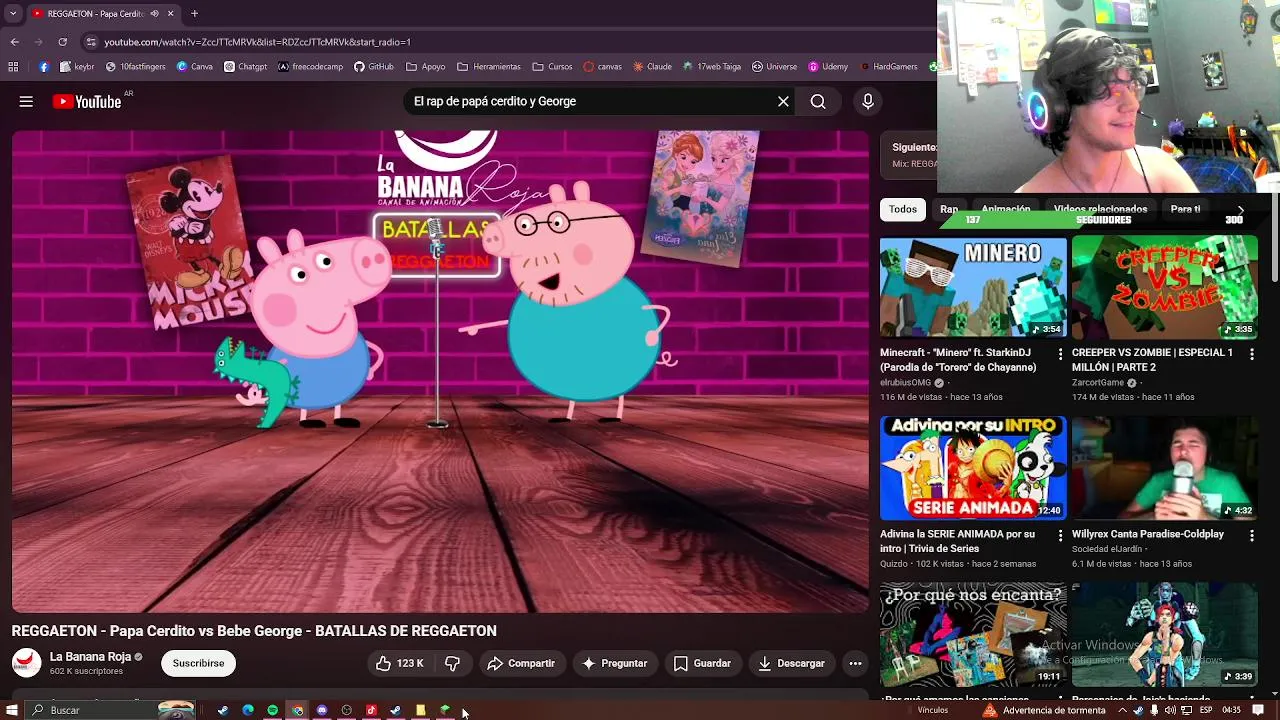This screenshot has width=1280, height=720.
Task: Open options menu for Willyrex Canta Paradise
Action: tap(1251, 535)
